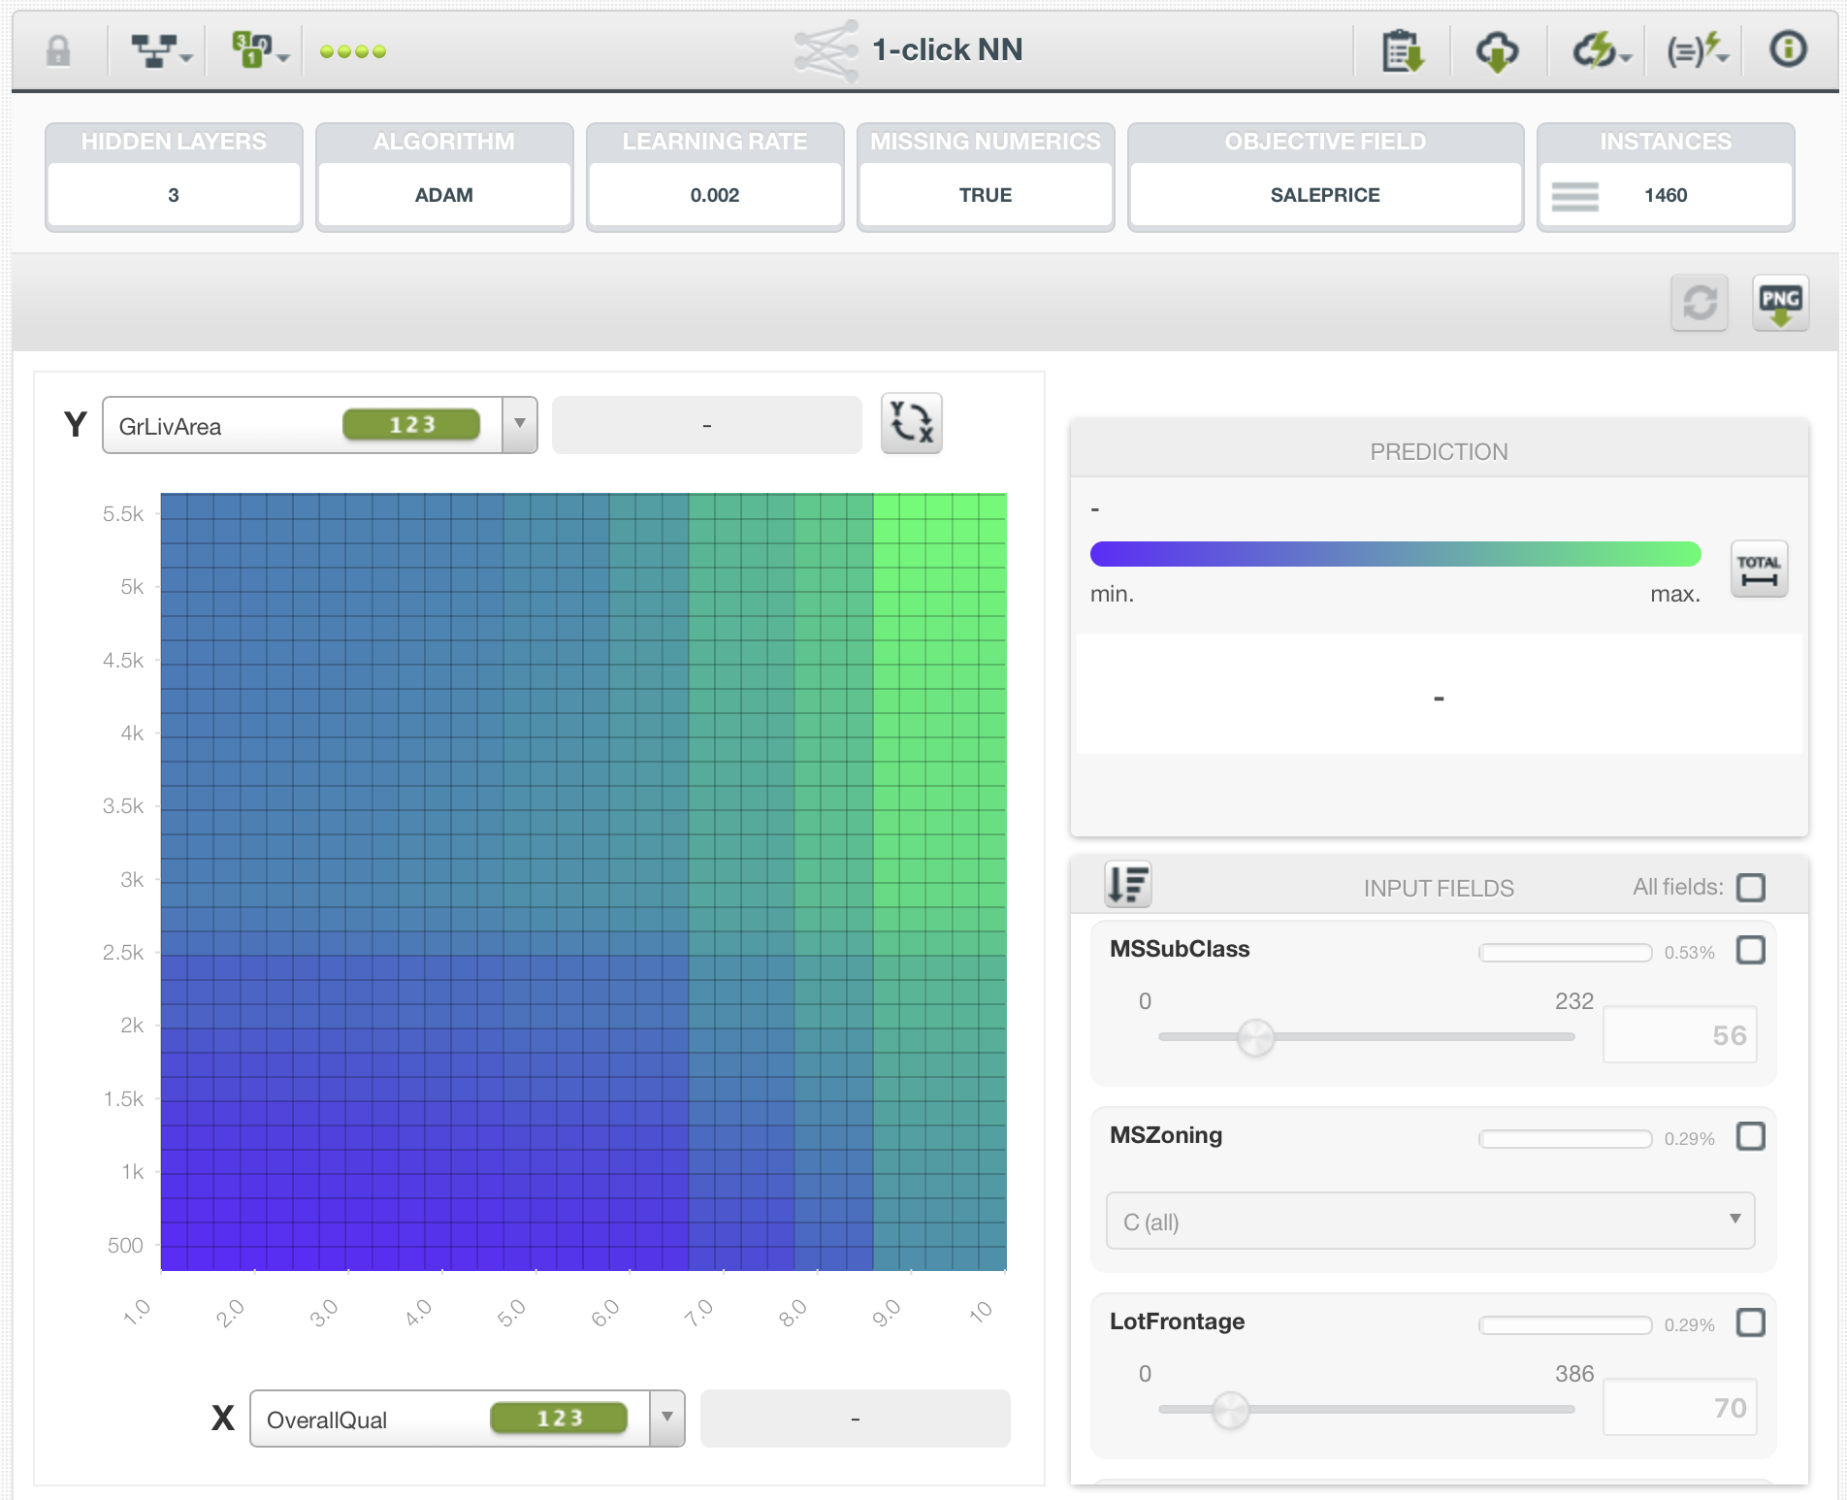1847x1500 pixels.
Task: Click the refresh chart icon
Action: click(x=1700, y=302)
